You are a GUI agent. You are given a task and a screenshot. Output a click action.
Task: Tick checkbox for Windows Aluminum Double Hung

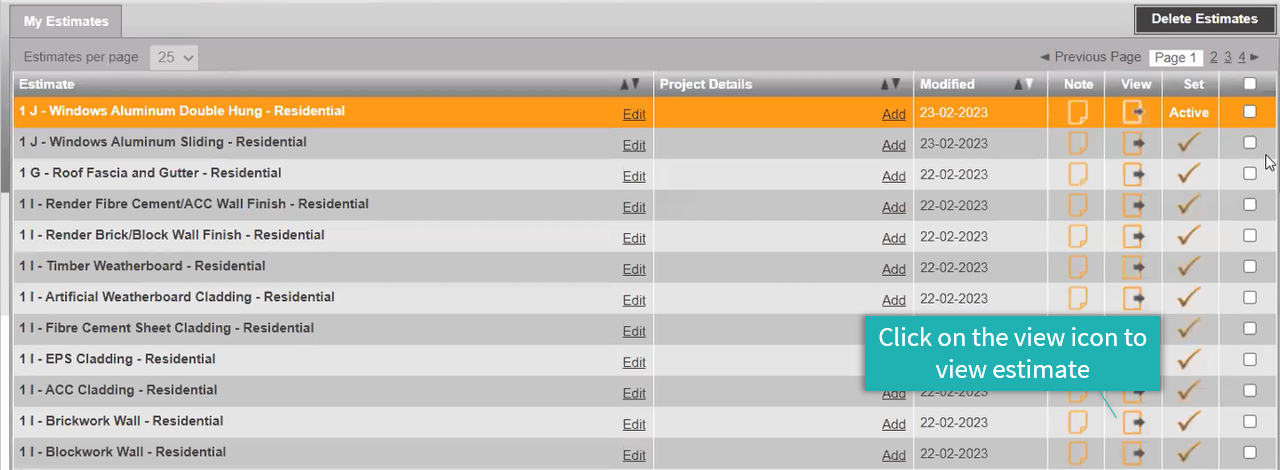point(1249,112)
